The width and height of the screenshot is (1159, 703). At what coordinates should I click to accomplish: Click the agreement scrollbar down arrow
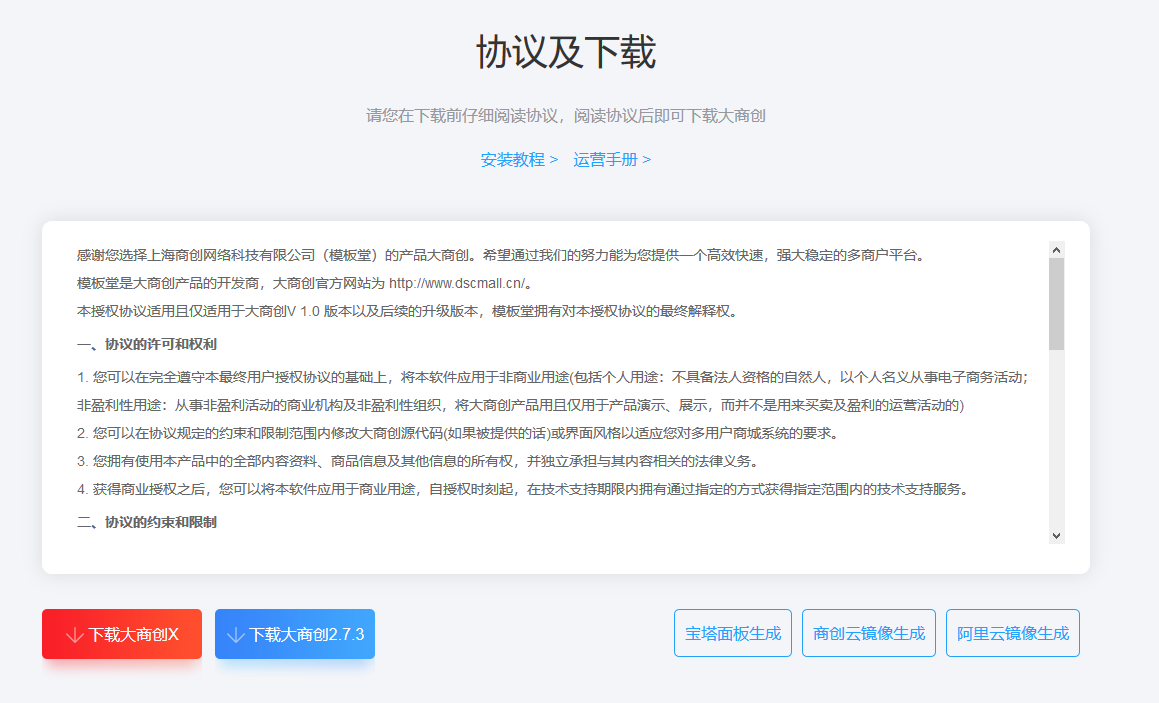pyautogui.click(x=1056, y=535)
